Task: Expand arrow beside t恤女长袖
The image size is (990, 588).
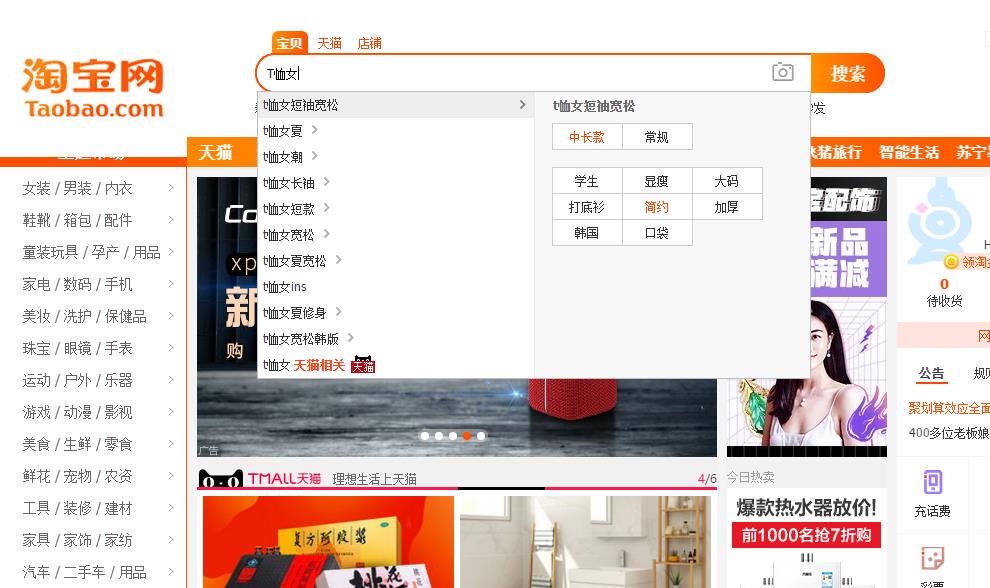Action: [326, 182]
